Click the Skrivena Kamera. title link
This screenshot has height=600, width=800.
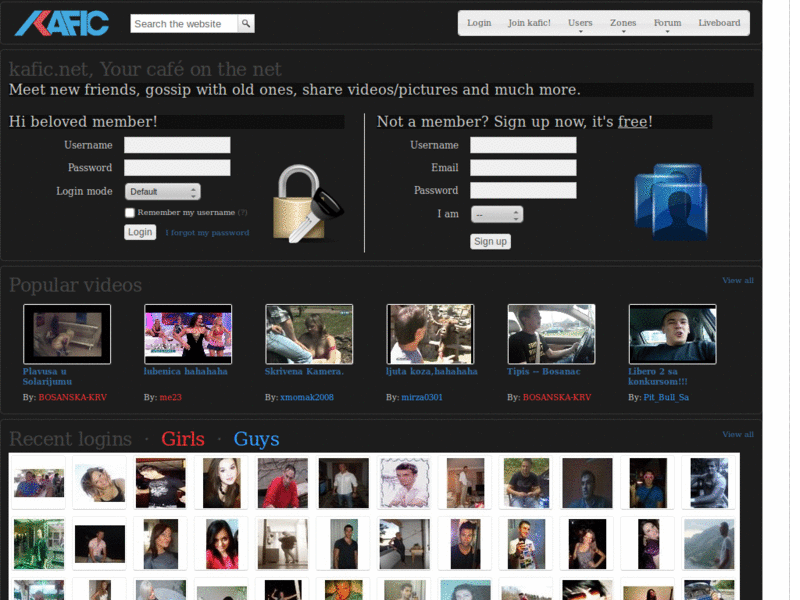304,371
